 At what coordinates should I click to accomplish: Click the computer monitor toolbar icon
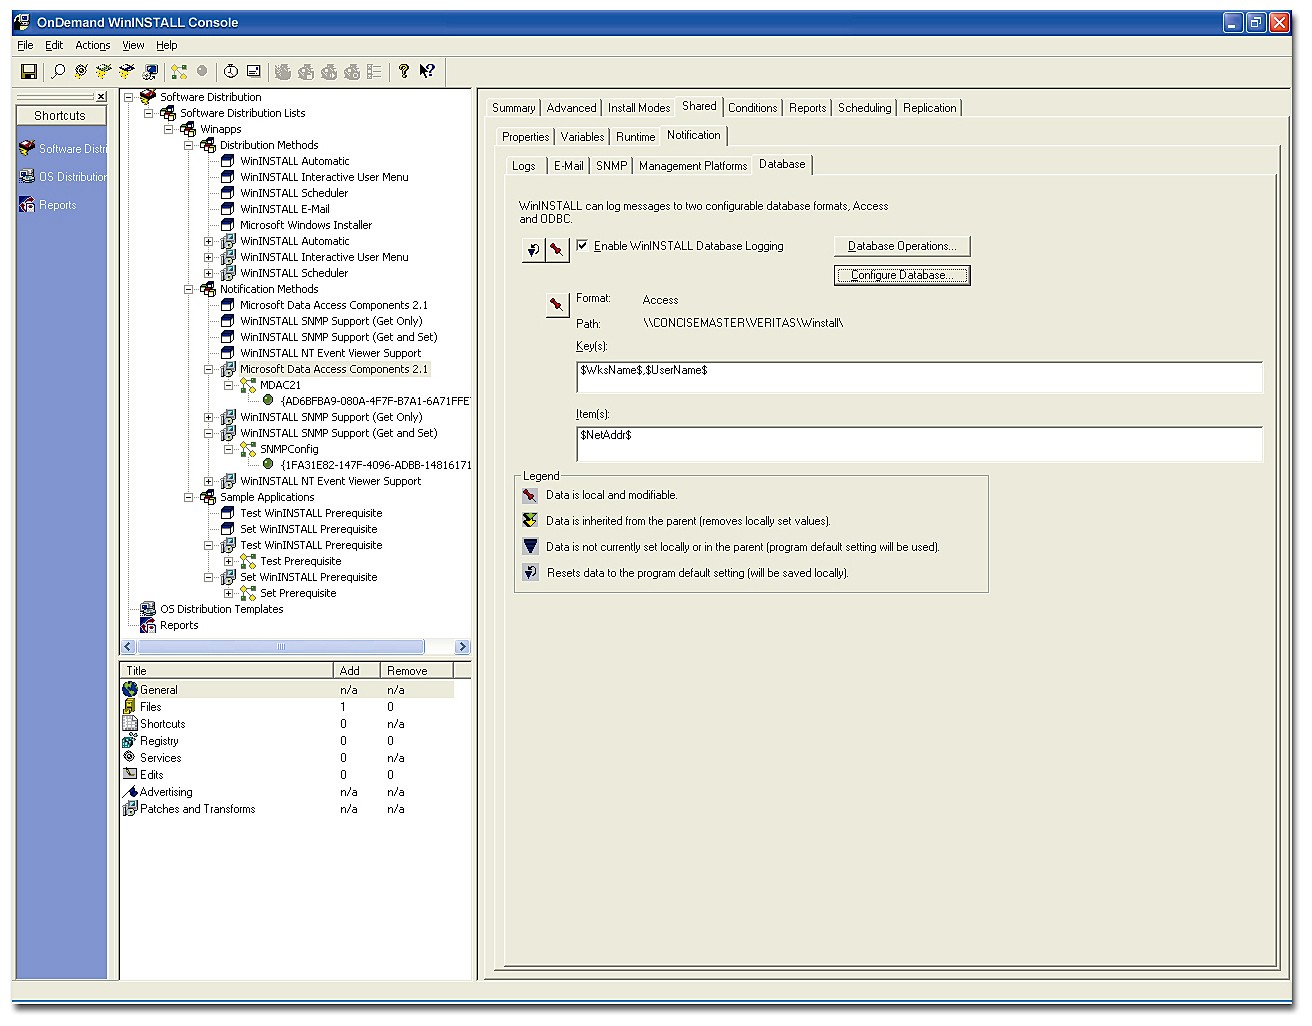click(150, 71)
